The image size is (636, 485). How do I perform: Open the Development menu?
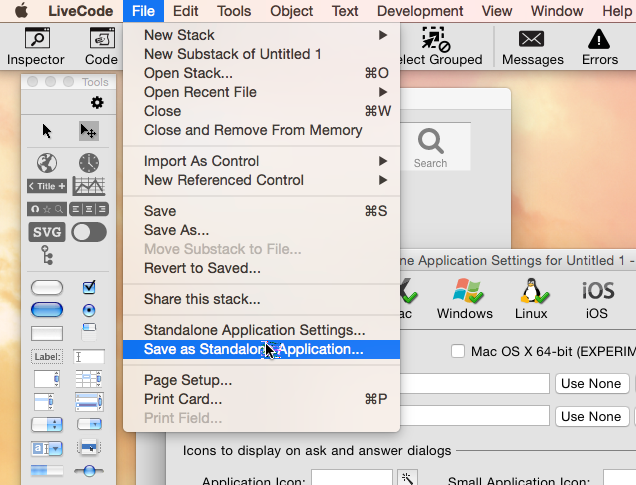[420, 11]
